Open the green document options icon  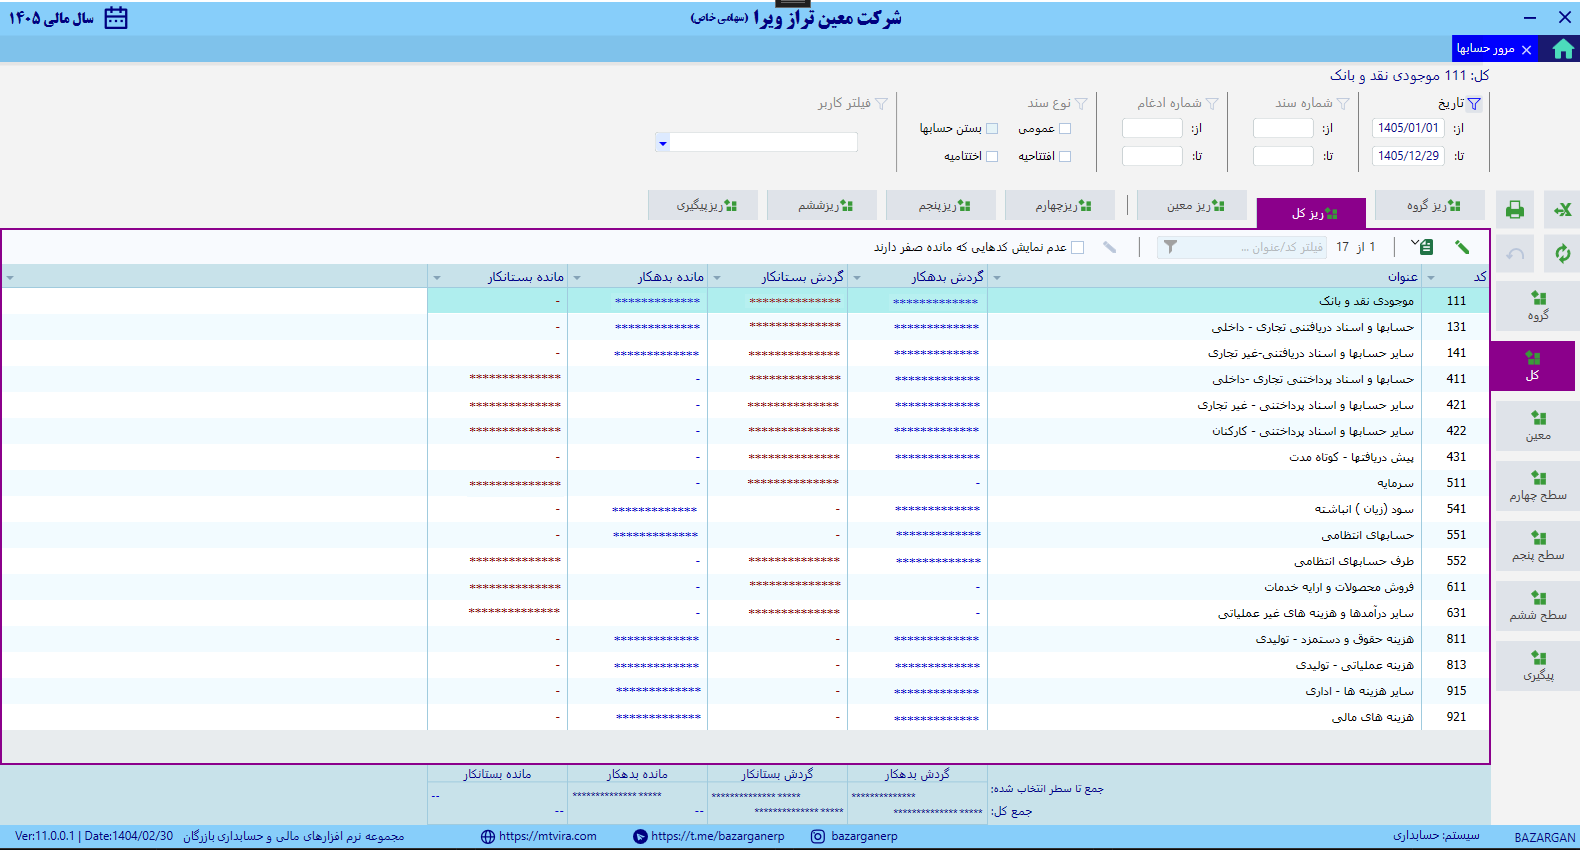[x=1427, y=247]
